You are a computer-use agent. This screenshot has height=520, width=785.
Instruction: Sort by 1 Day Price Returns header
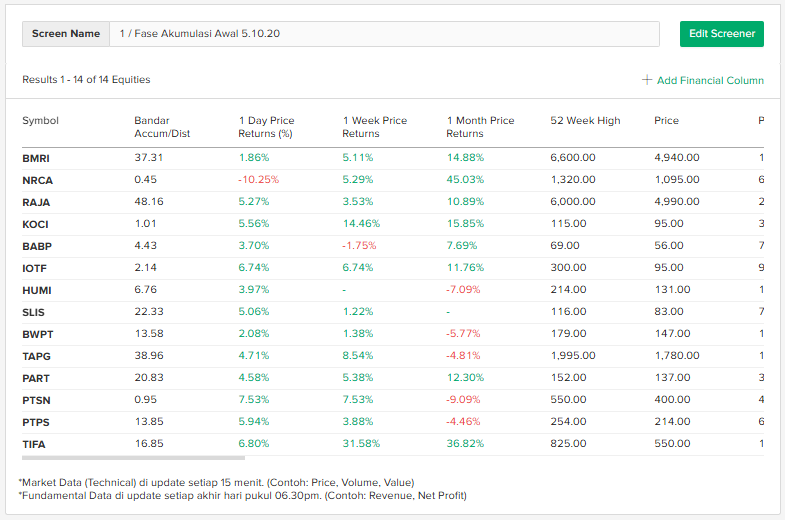click(266, 127)
